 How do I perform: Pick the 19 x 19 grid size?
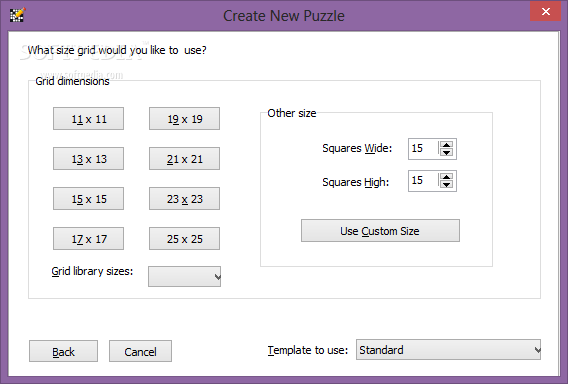click(x=184, y=119)
